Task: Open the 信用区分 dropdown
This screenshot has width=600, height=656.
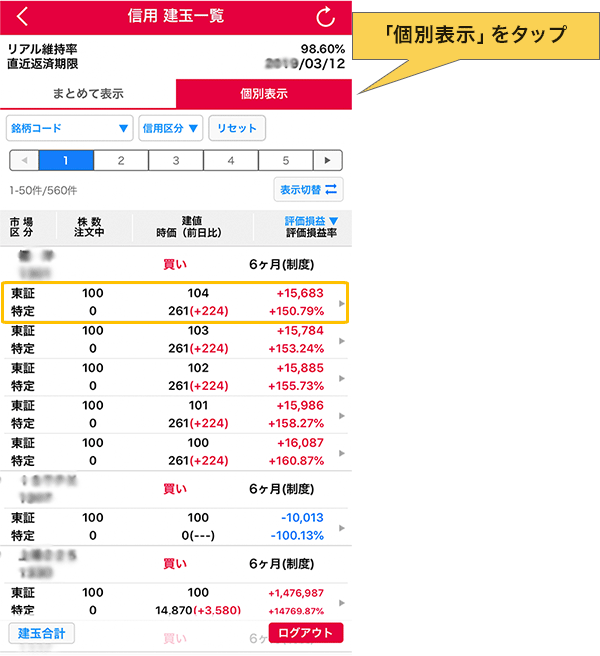Action: click(171, 128)
